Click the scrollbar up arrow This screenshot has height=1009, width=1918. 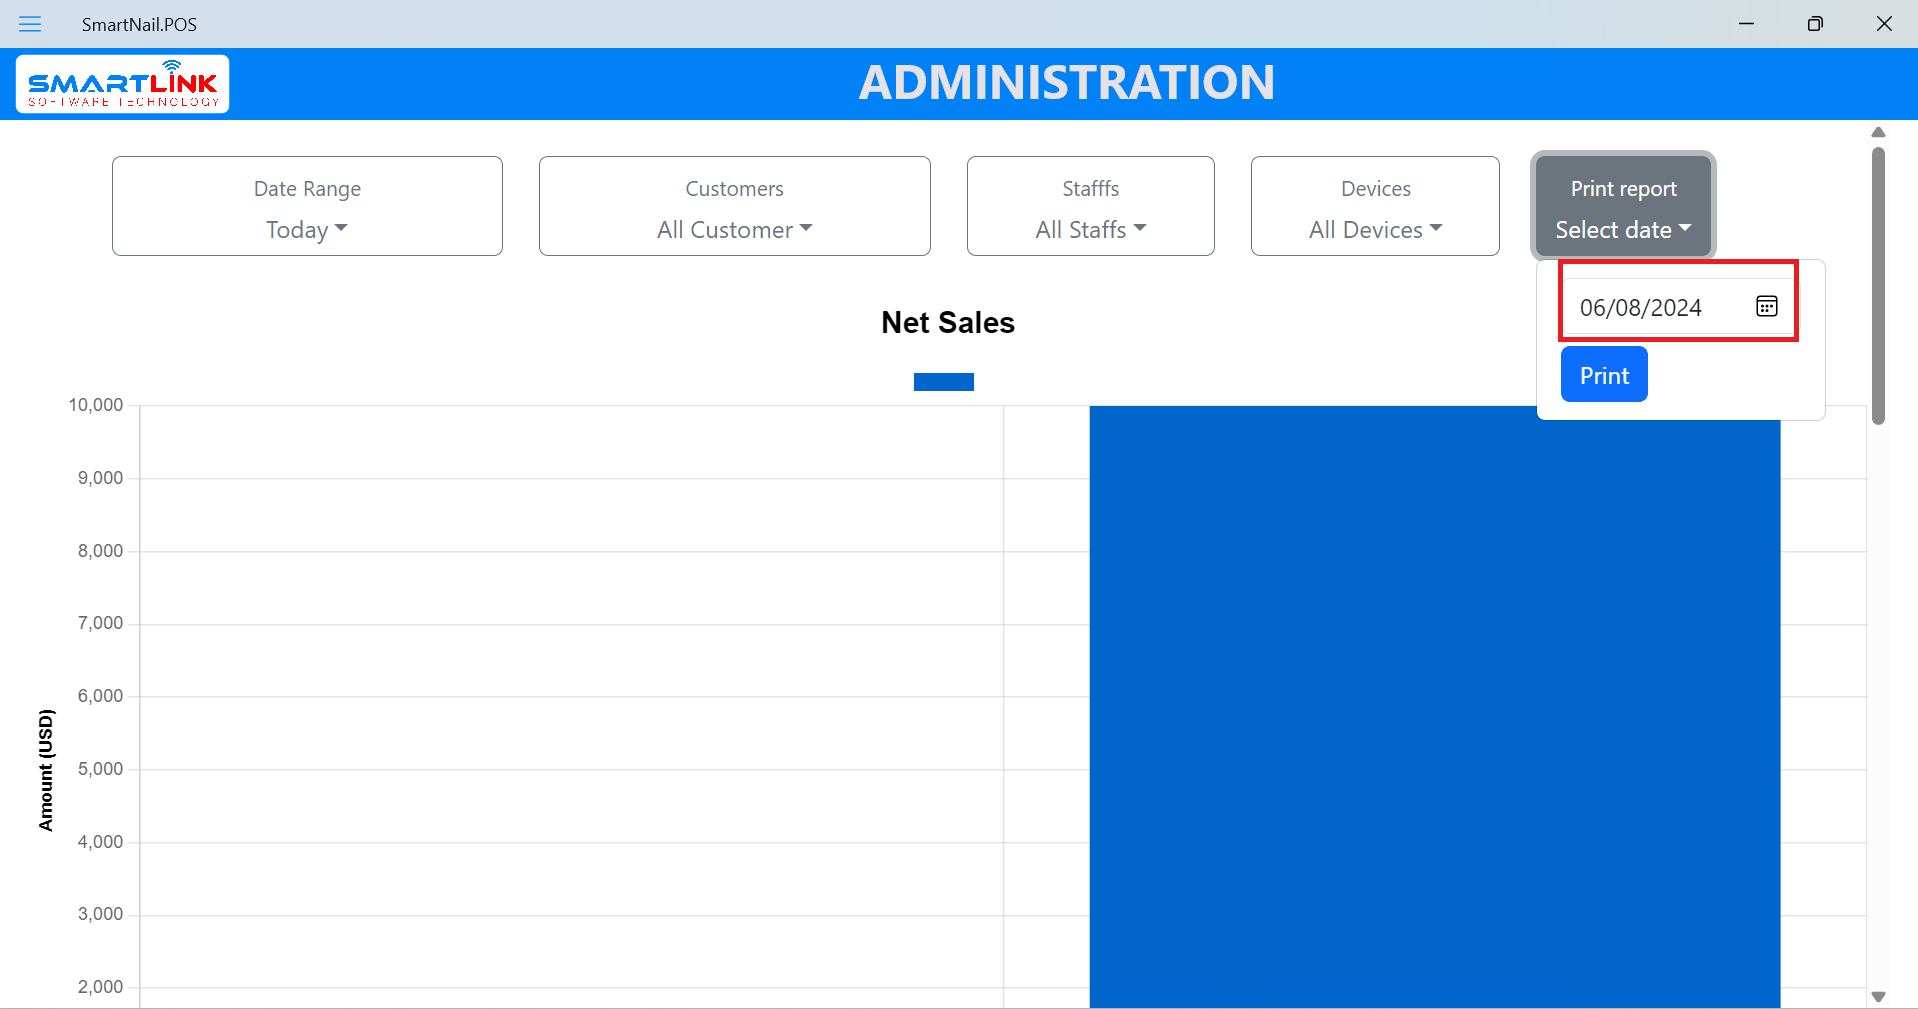1878,132
